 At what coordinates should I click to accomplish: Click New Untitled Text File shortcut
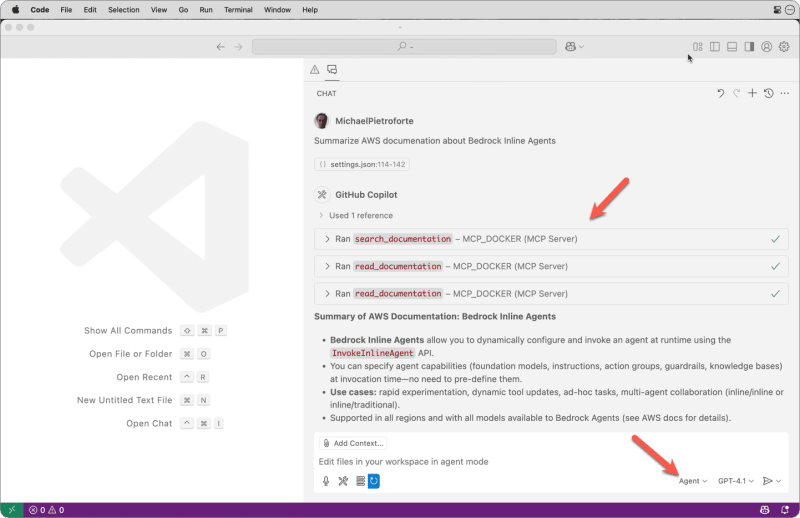tap(143, 400)
